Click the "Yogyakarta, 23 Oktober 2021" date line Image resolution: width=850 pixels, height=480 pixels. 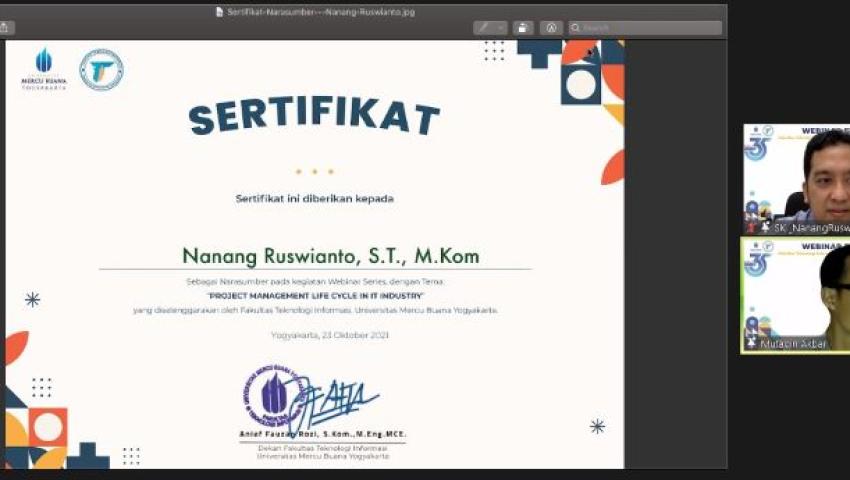(x=330, y=335)
